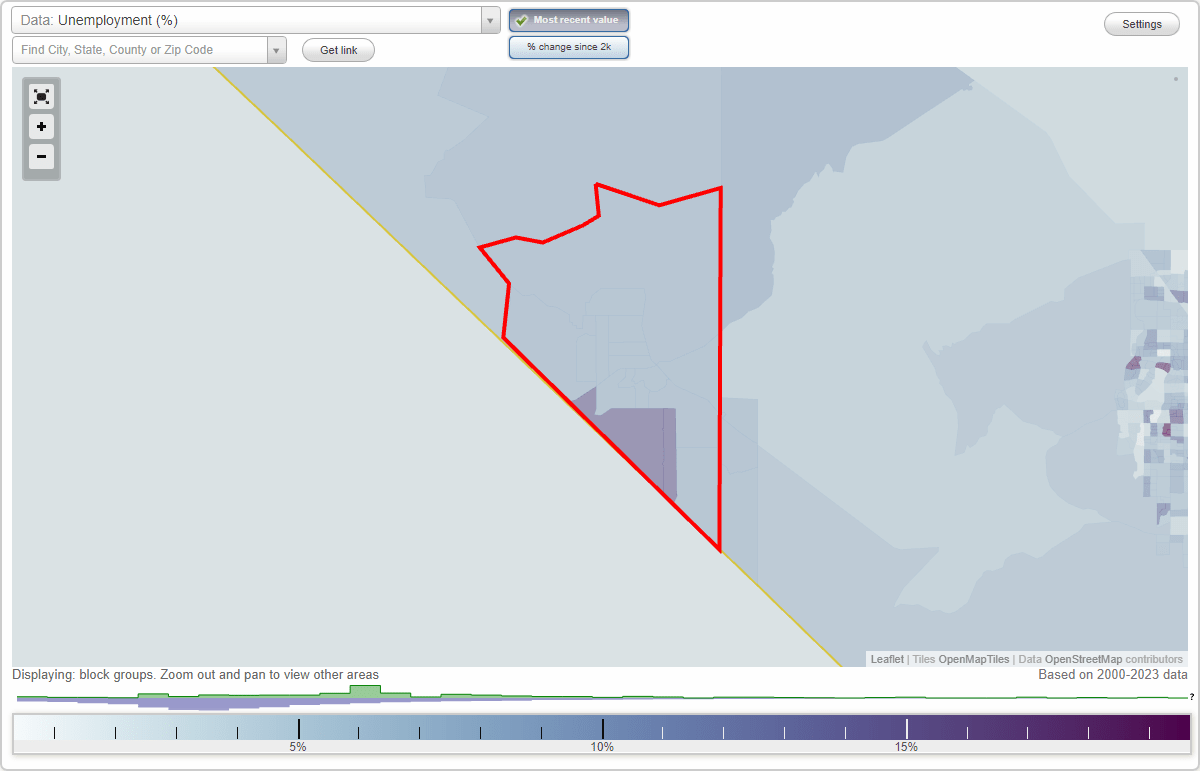Expand the Data selector arrow
Viewport: 1200px width, 771px height.
point(491,20)
